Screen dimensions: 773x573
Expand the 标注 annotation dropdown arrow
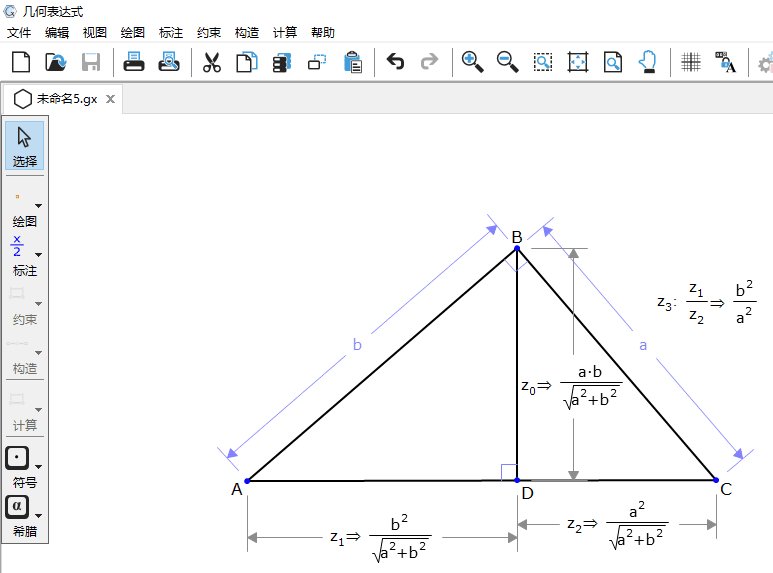coord(39,254)
